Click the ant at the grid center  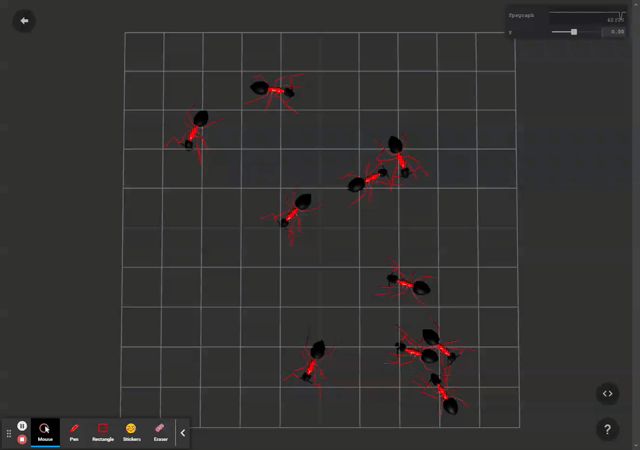(294, 211)
